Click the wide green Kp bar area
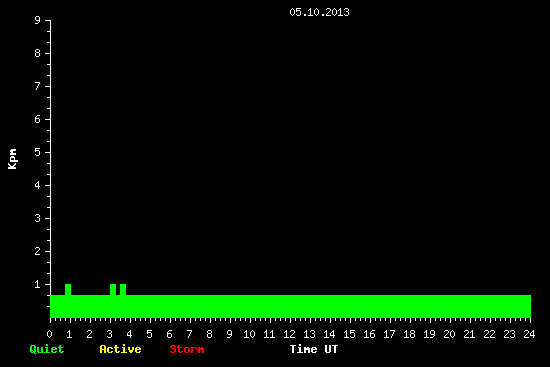The width and height of the screenshot is (550, 367). [x=290, y=306]
